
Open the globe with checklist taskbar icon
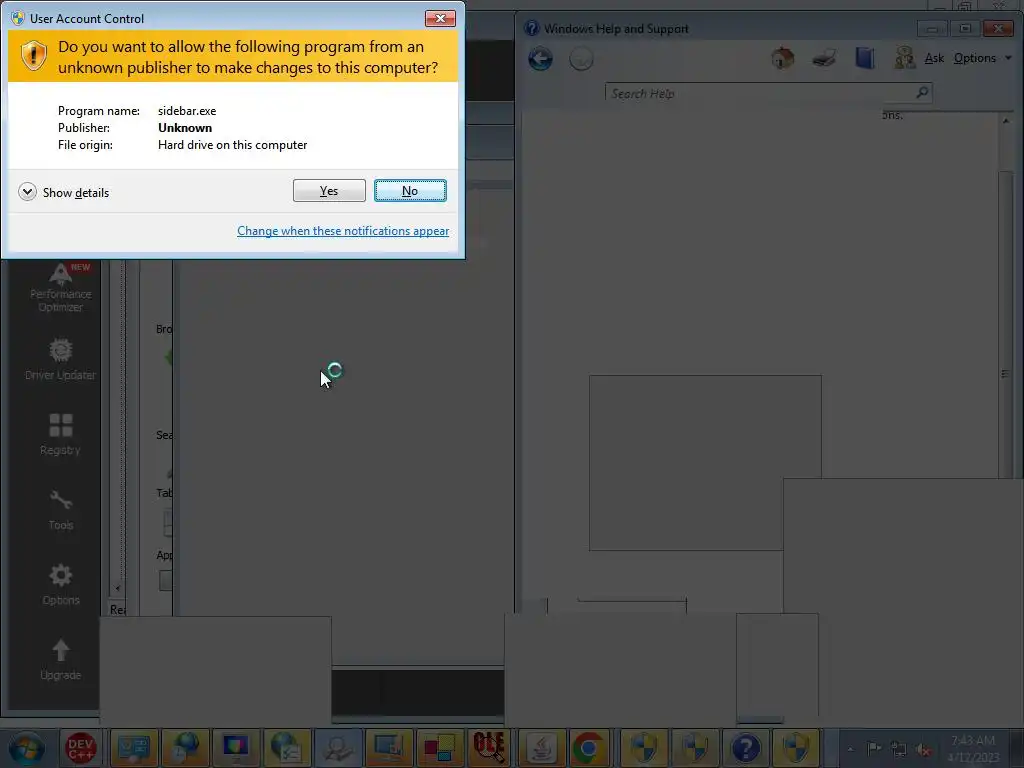[287, 748]
